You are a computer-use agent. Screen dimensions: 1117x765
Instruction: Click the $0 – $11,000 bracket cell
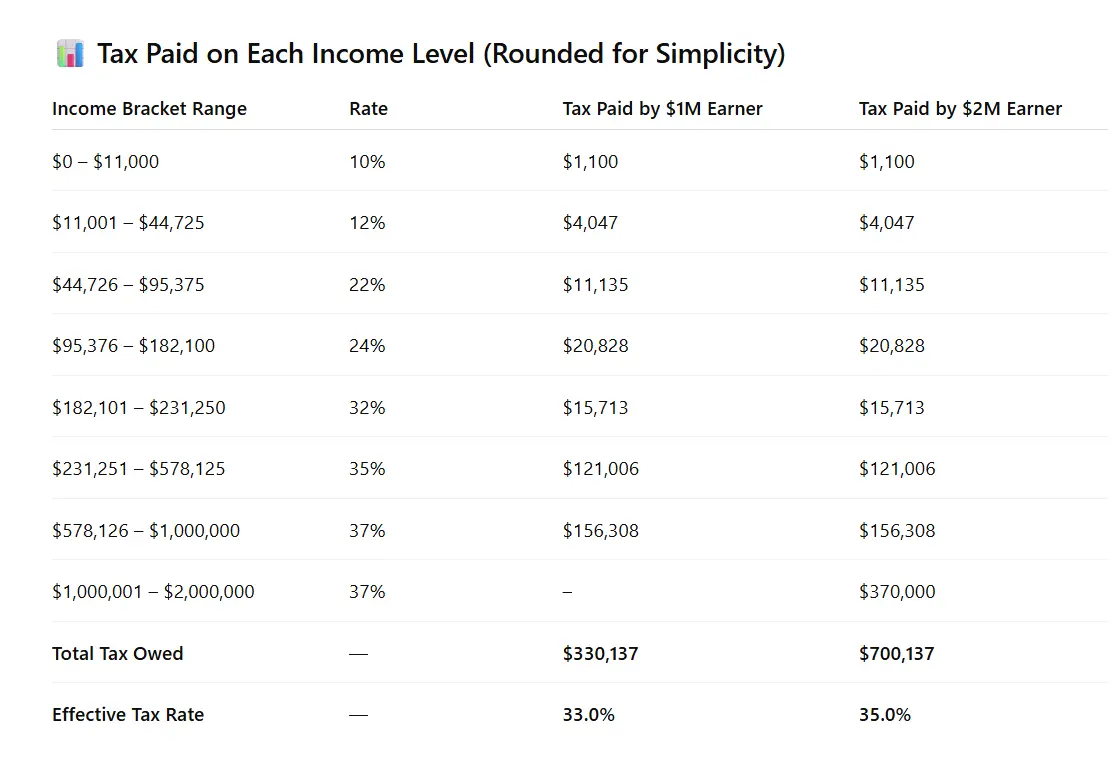[105, 162]
